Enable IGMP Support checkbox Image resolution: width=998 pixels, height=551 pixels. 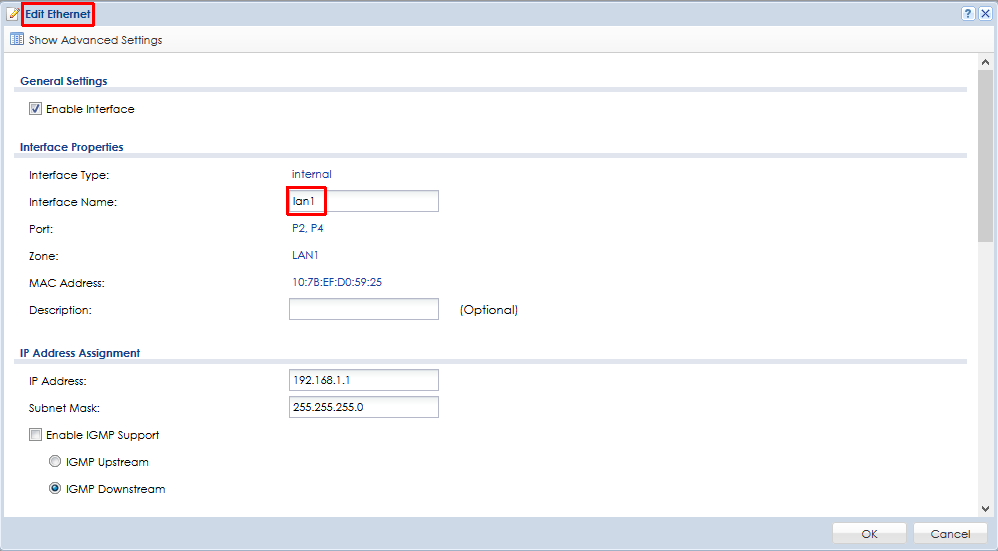point(36,435)
